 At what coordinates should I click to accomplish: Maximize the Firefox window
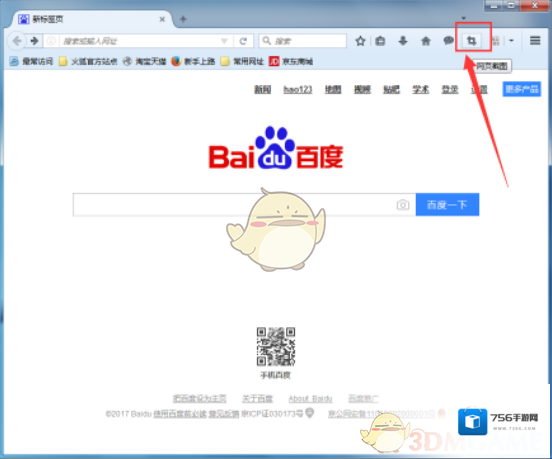(x=511, y=5)
